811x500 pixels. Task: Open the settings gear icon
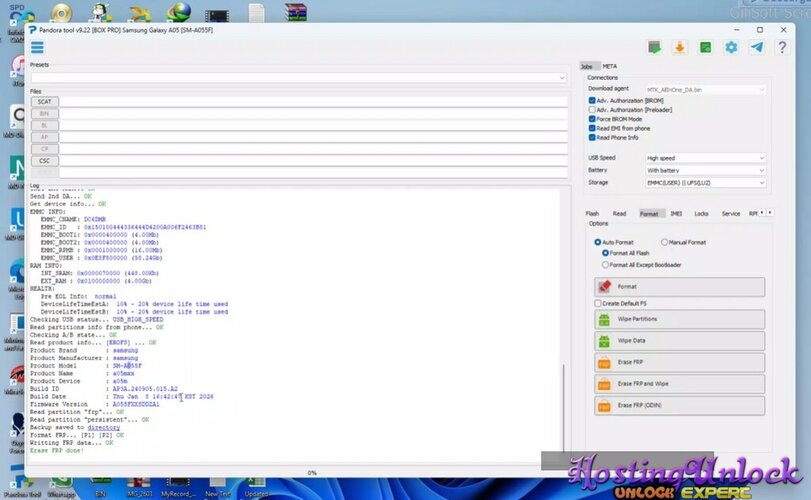[731, 47]
